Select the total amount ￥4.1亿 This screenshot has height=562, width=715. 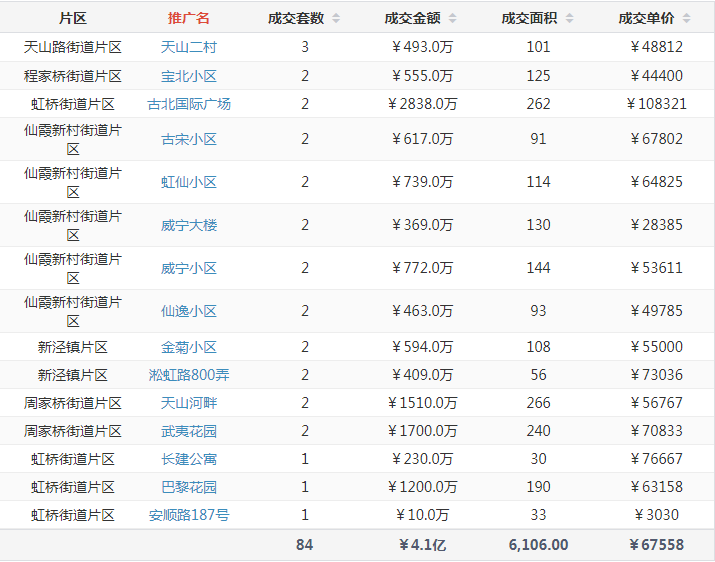422,545
